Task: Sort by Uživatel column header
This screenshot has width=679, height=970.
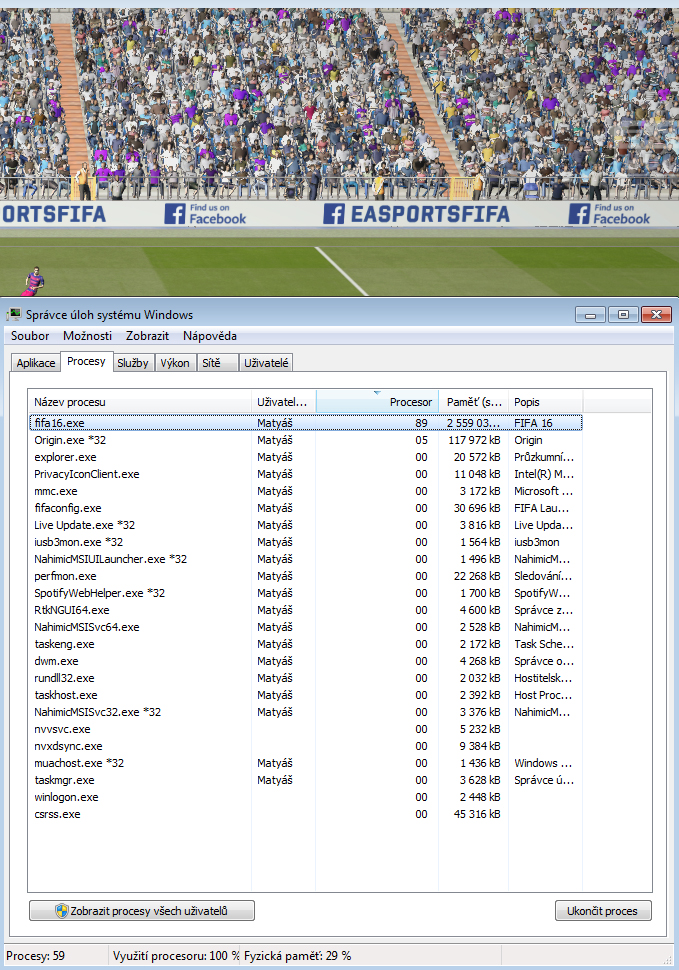Action: coord(284,402)
